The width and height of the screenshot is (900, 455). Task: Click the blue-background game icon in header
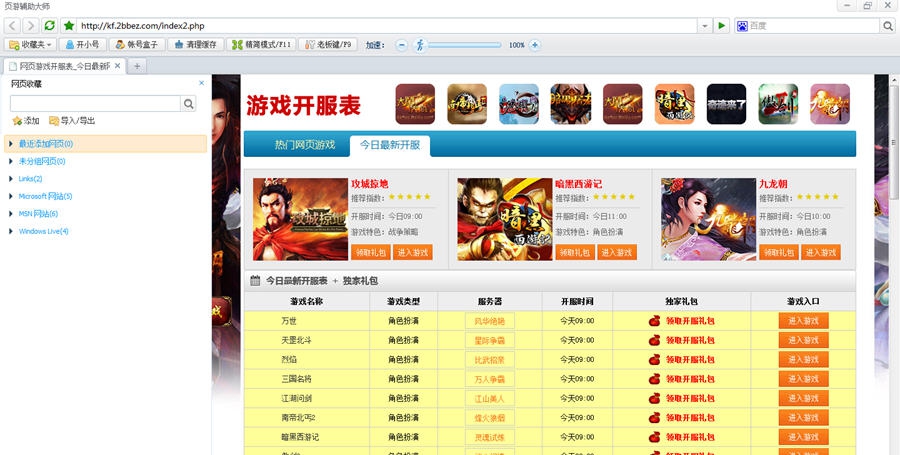pos(519,104)
